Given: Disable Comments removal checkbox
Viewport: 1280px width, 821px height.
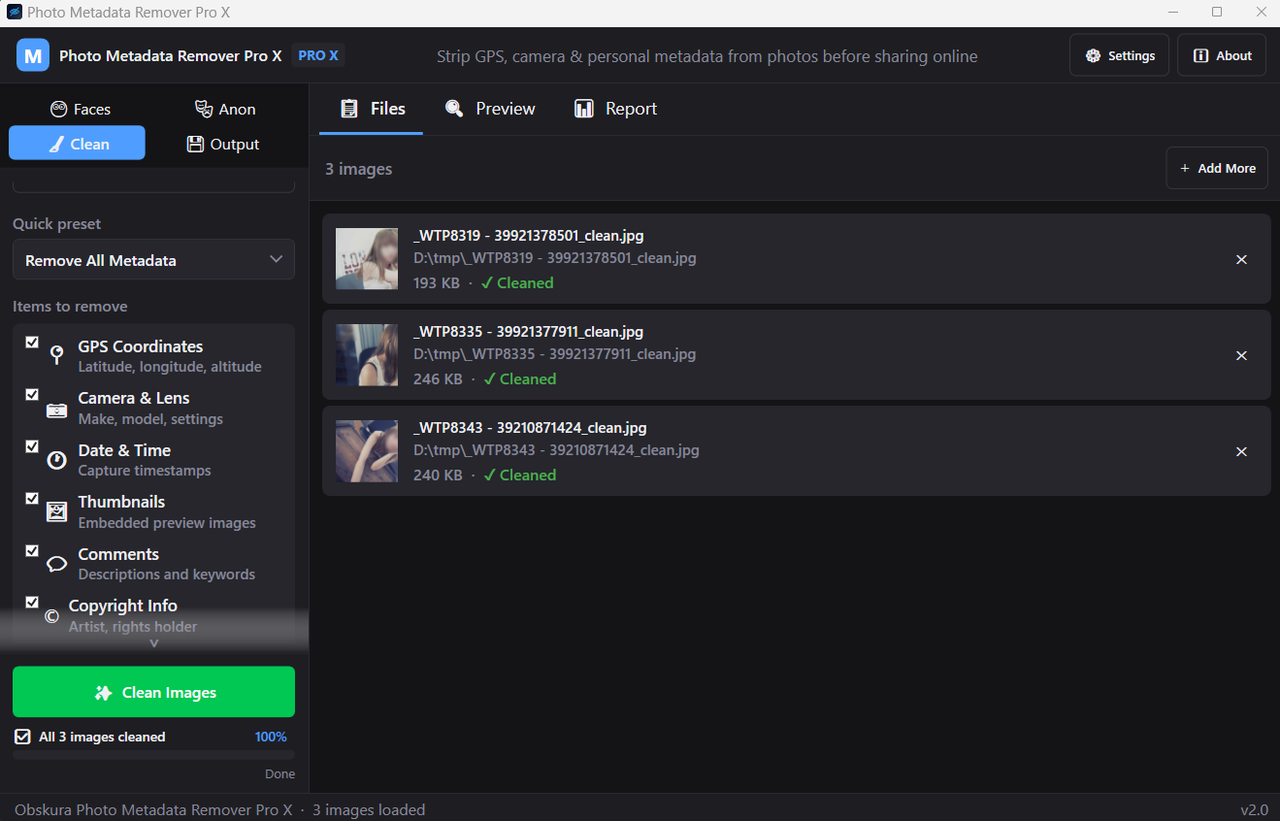Looking at the screenshot, I should [32, 550].
